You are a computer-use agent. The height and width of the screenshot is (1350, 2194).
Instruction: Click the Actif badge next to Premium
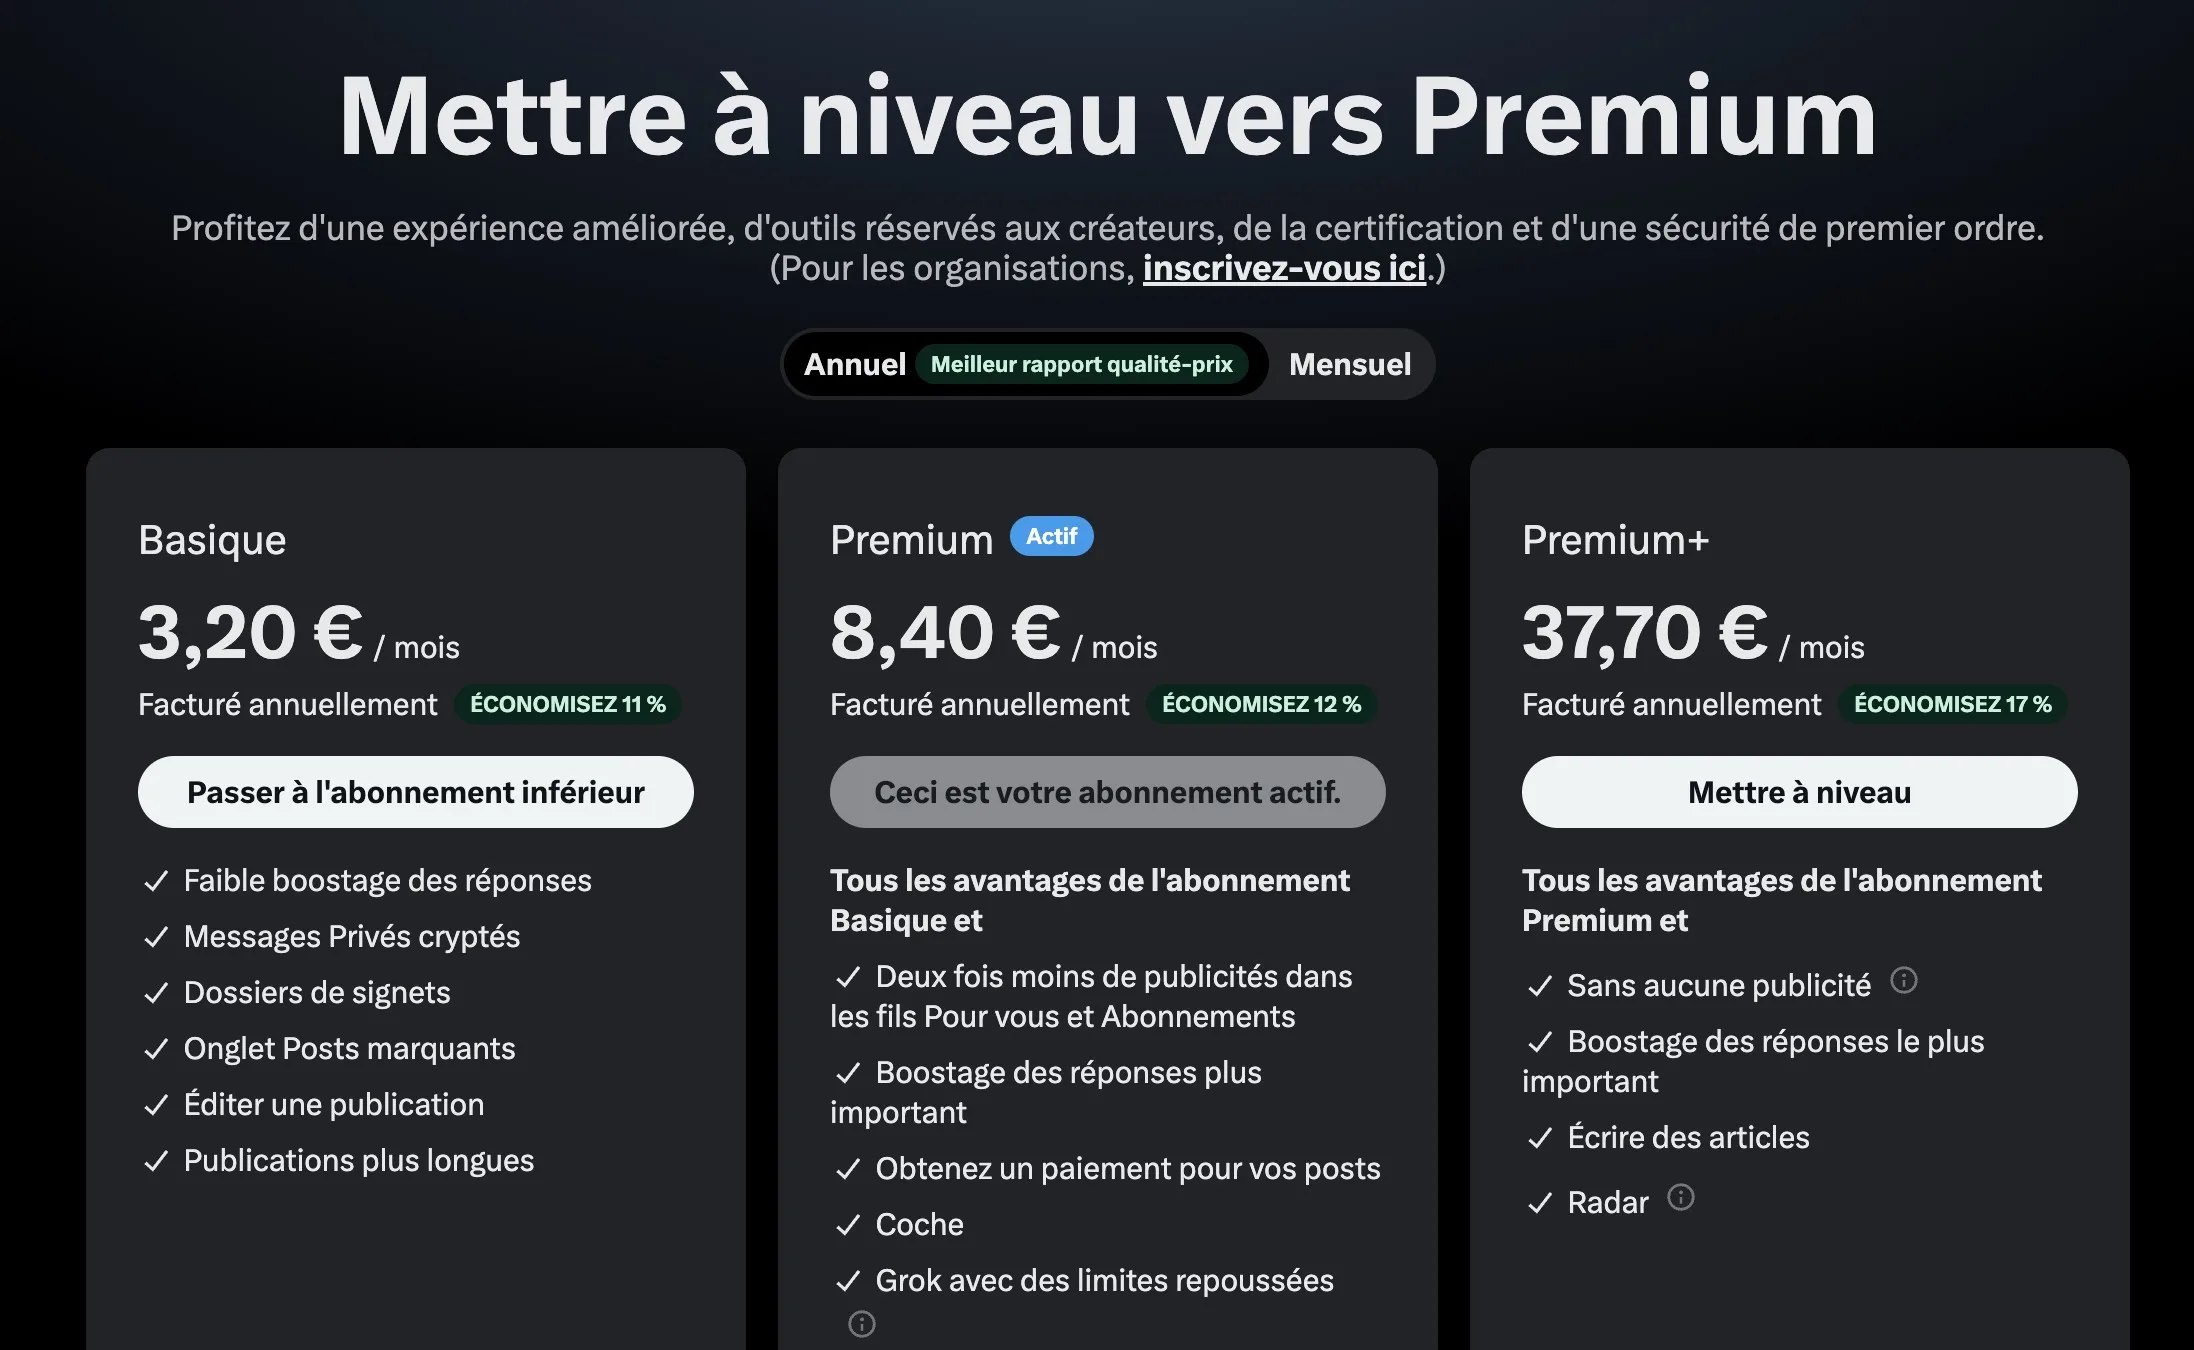pyautogui.click(x=1051, y=537)
